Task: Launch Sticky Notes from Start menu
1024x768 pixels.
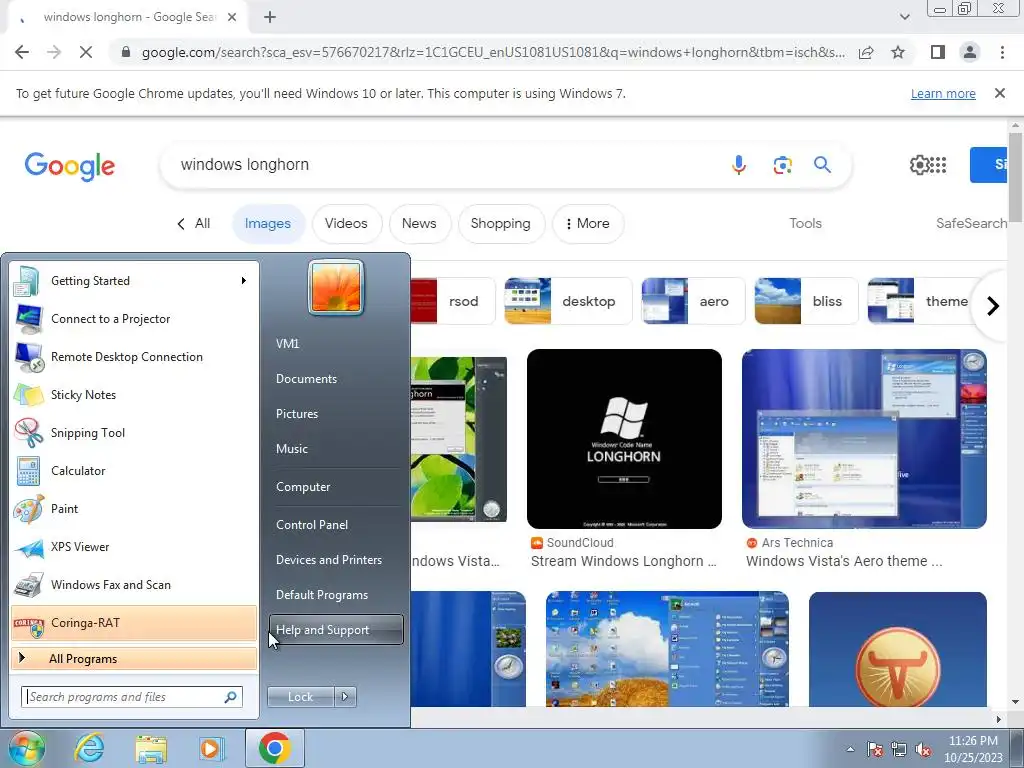Action: point(134,394)
